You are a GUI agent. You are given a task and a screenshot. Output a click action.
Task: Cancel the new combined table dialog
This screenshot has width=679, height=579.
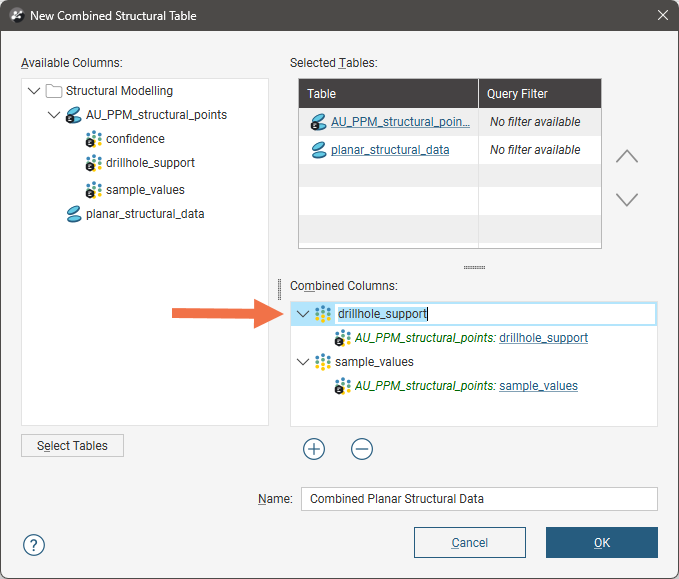(469, 542)
